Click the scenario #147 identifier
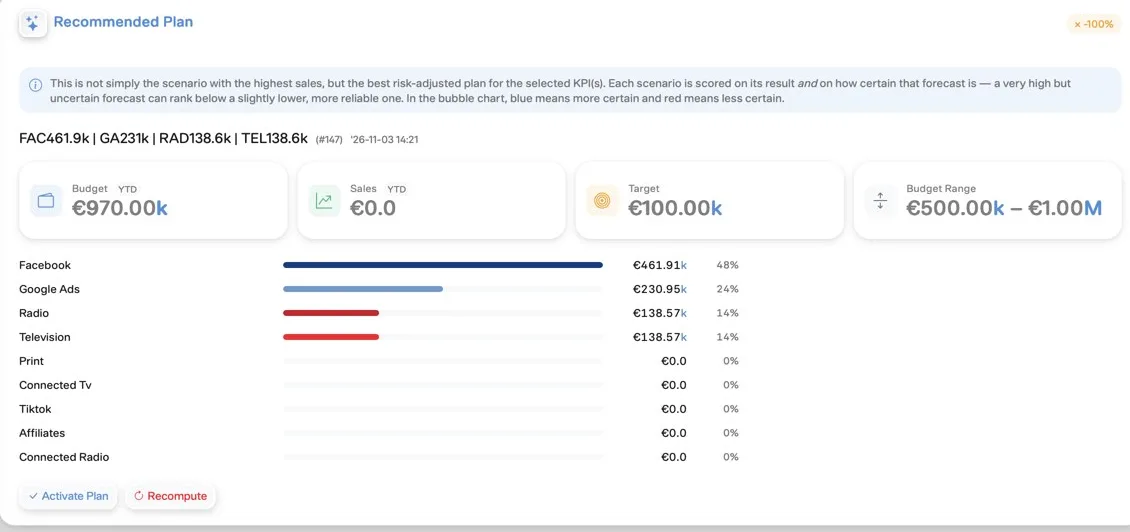 329,139
